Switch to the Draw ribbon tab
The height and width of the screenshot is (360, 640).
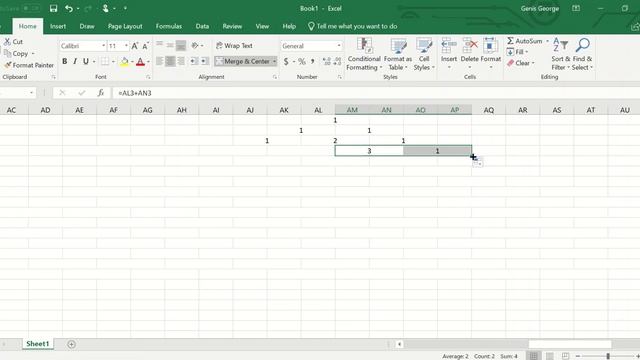pyautogui.click(x=87, y=26)
